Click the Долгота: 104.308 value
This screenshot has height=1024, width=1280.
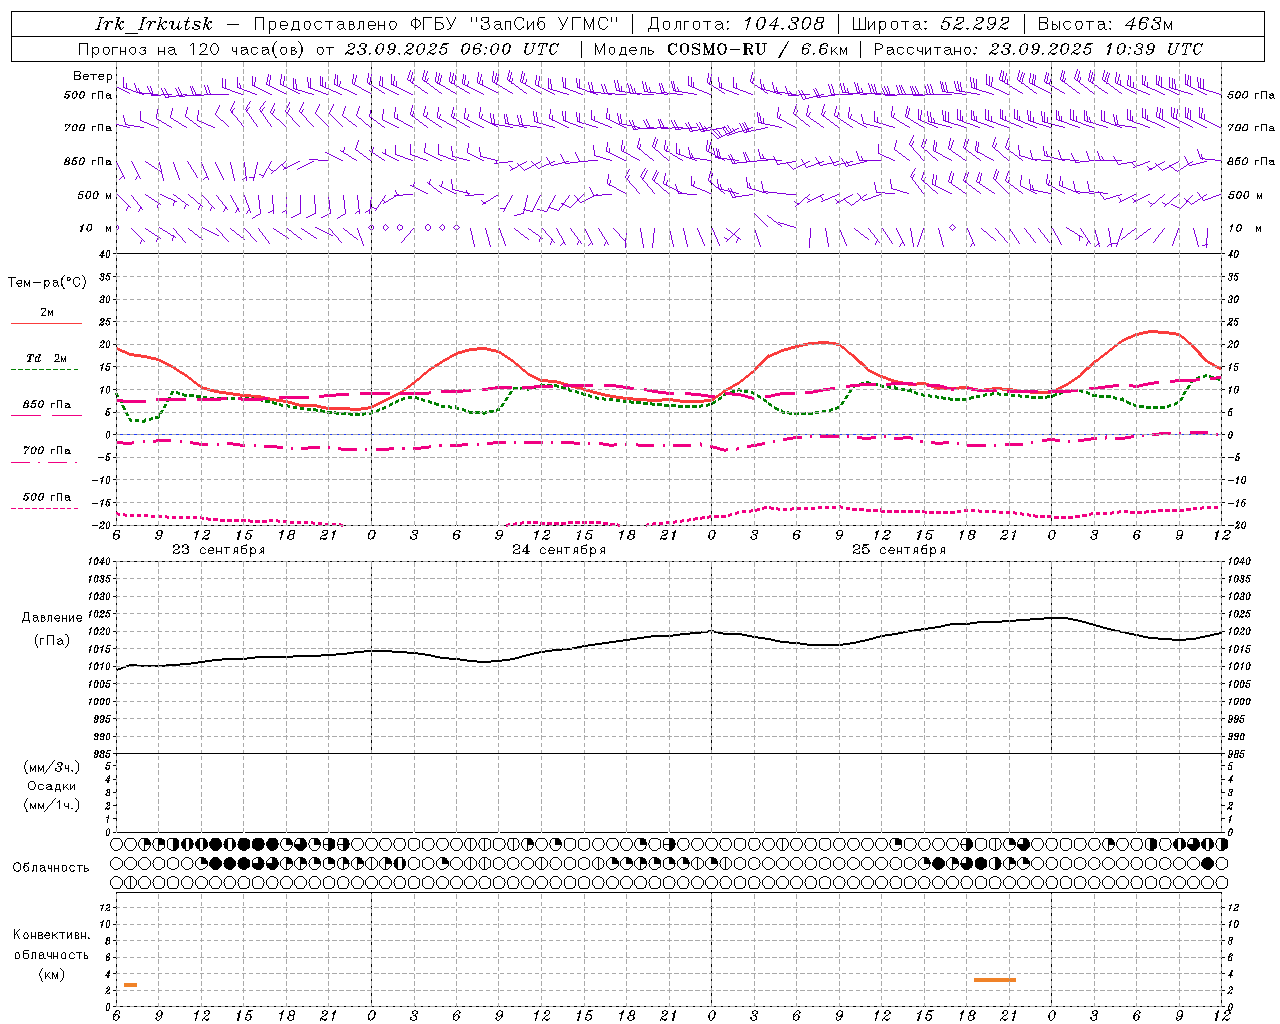[x=736, y=24]
